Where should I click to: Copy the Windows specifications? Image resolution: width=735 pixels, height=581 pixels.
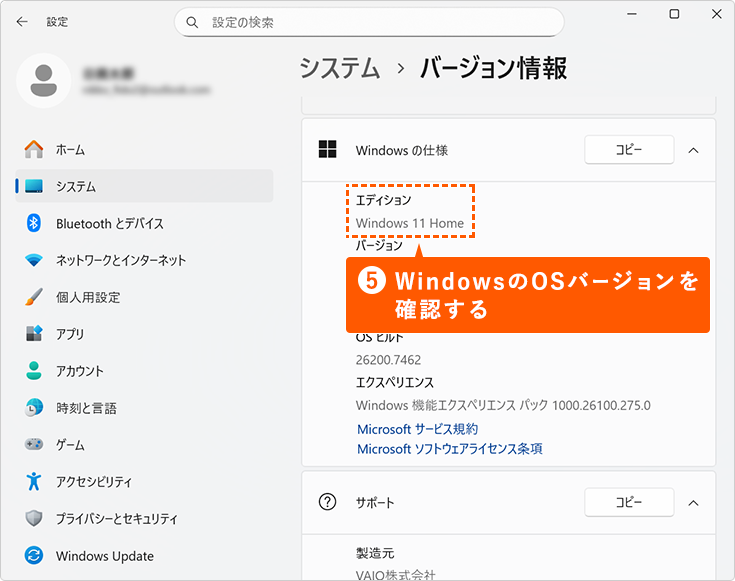(x=628, y=150)
